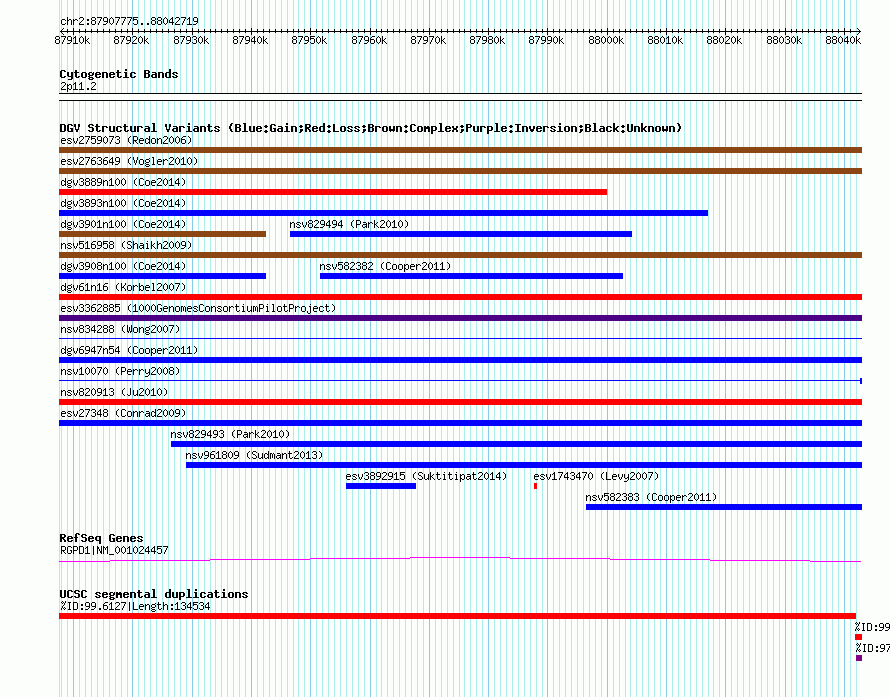Click the RGPD1|NM_001024457 gene label
Image resolution: width=890 pixels, height=697 pixels.
click(114, 550)
